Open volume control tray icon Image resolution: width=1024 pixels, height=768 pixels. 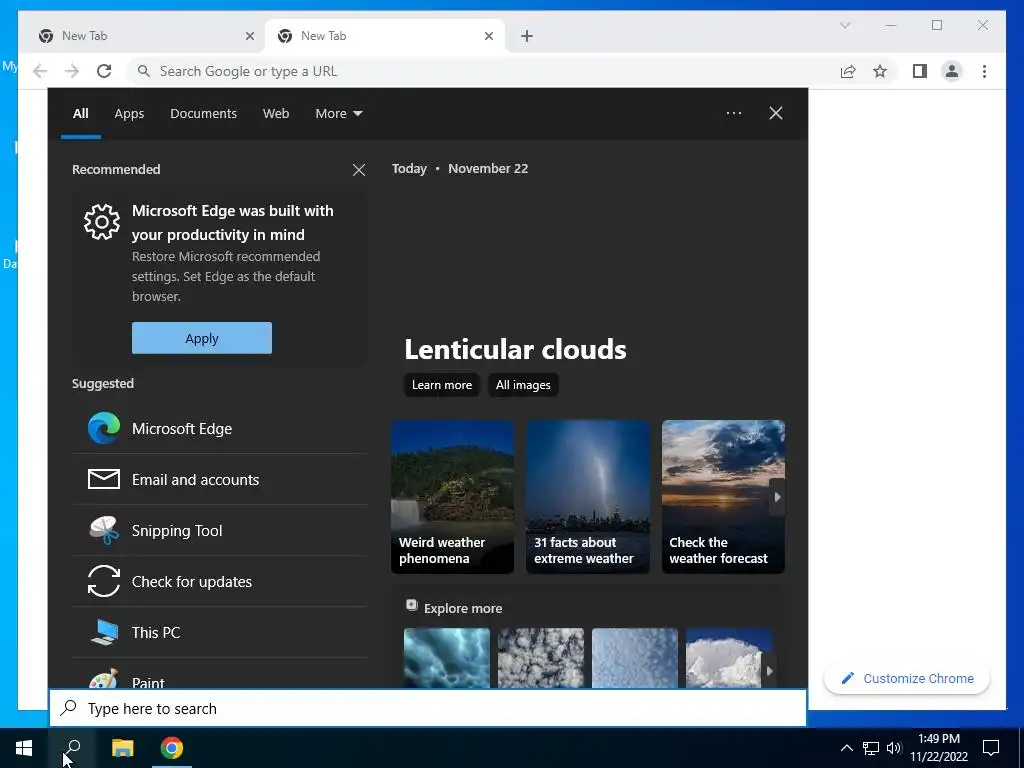point(894,748)
